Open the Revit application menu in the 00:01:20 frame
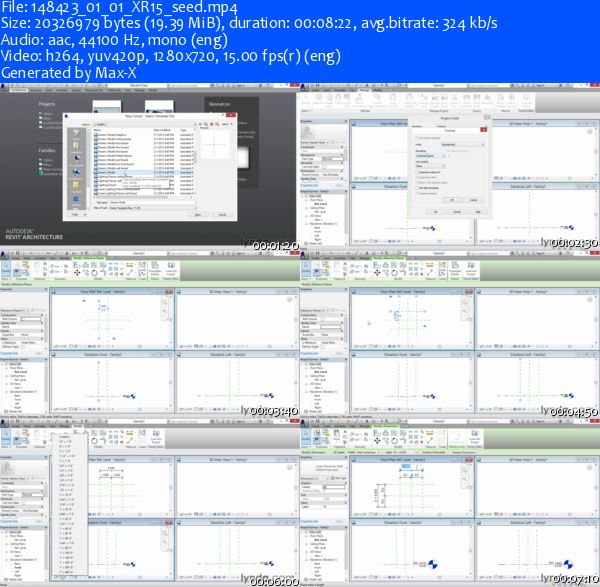Screen dimensions: 600x587 click(4, 88)
